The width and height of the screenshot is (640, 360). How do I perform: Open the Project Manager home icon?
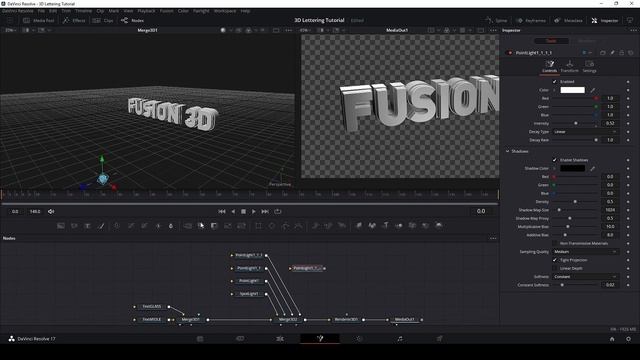612,339
